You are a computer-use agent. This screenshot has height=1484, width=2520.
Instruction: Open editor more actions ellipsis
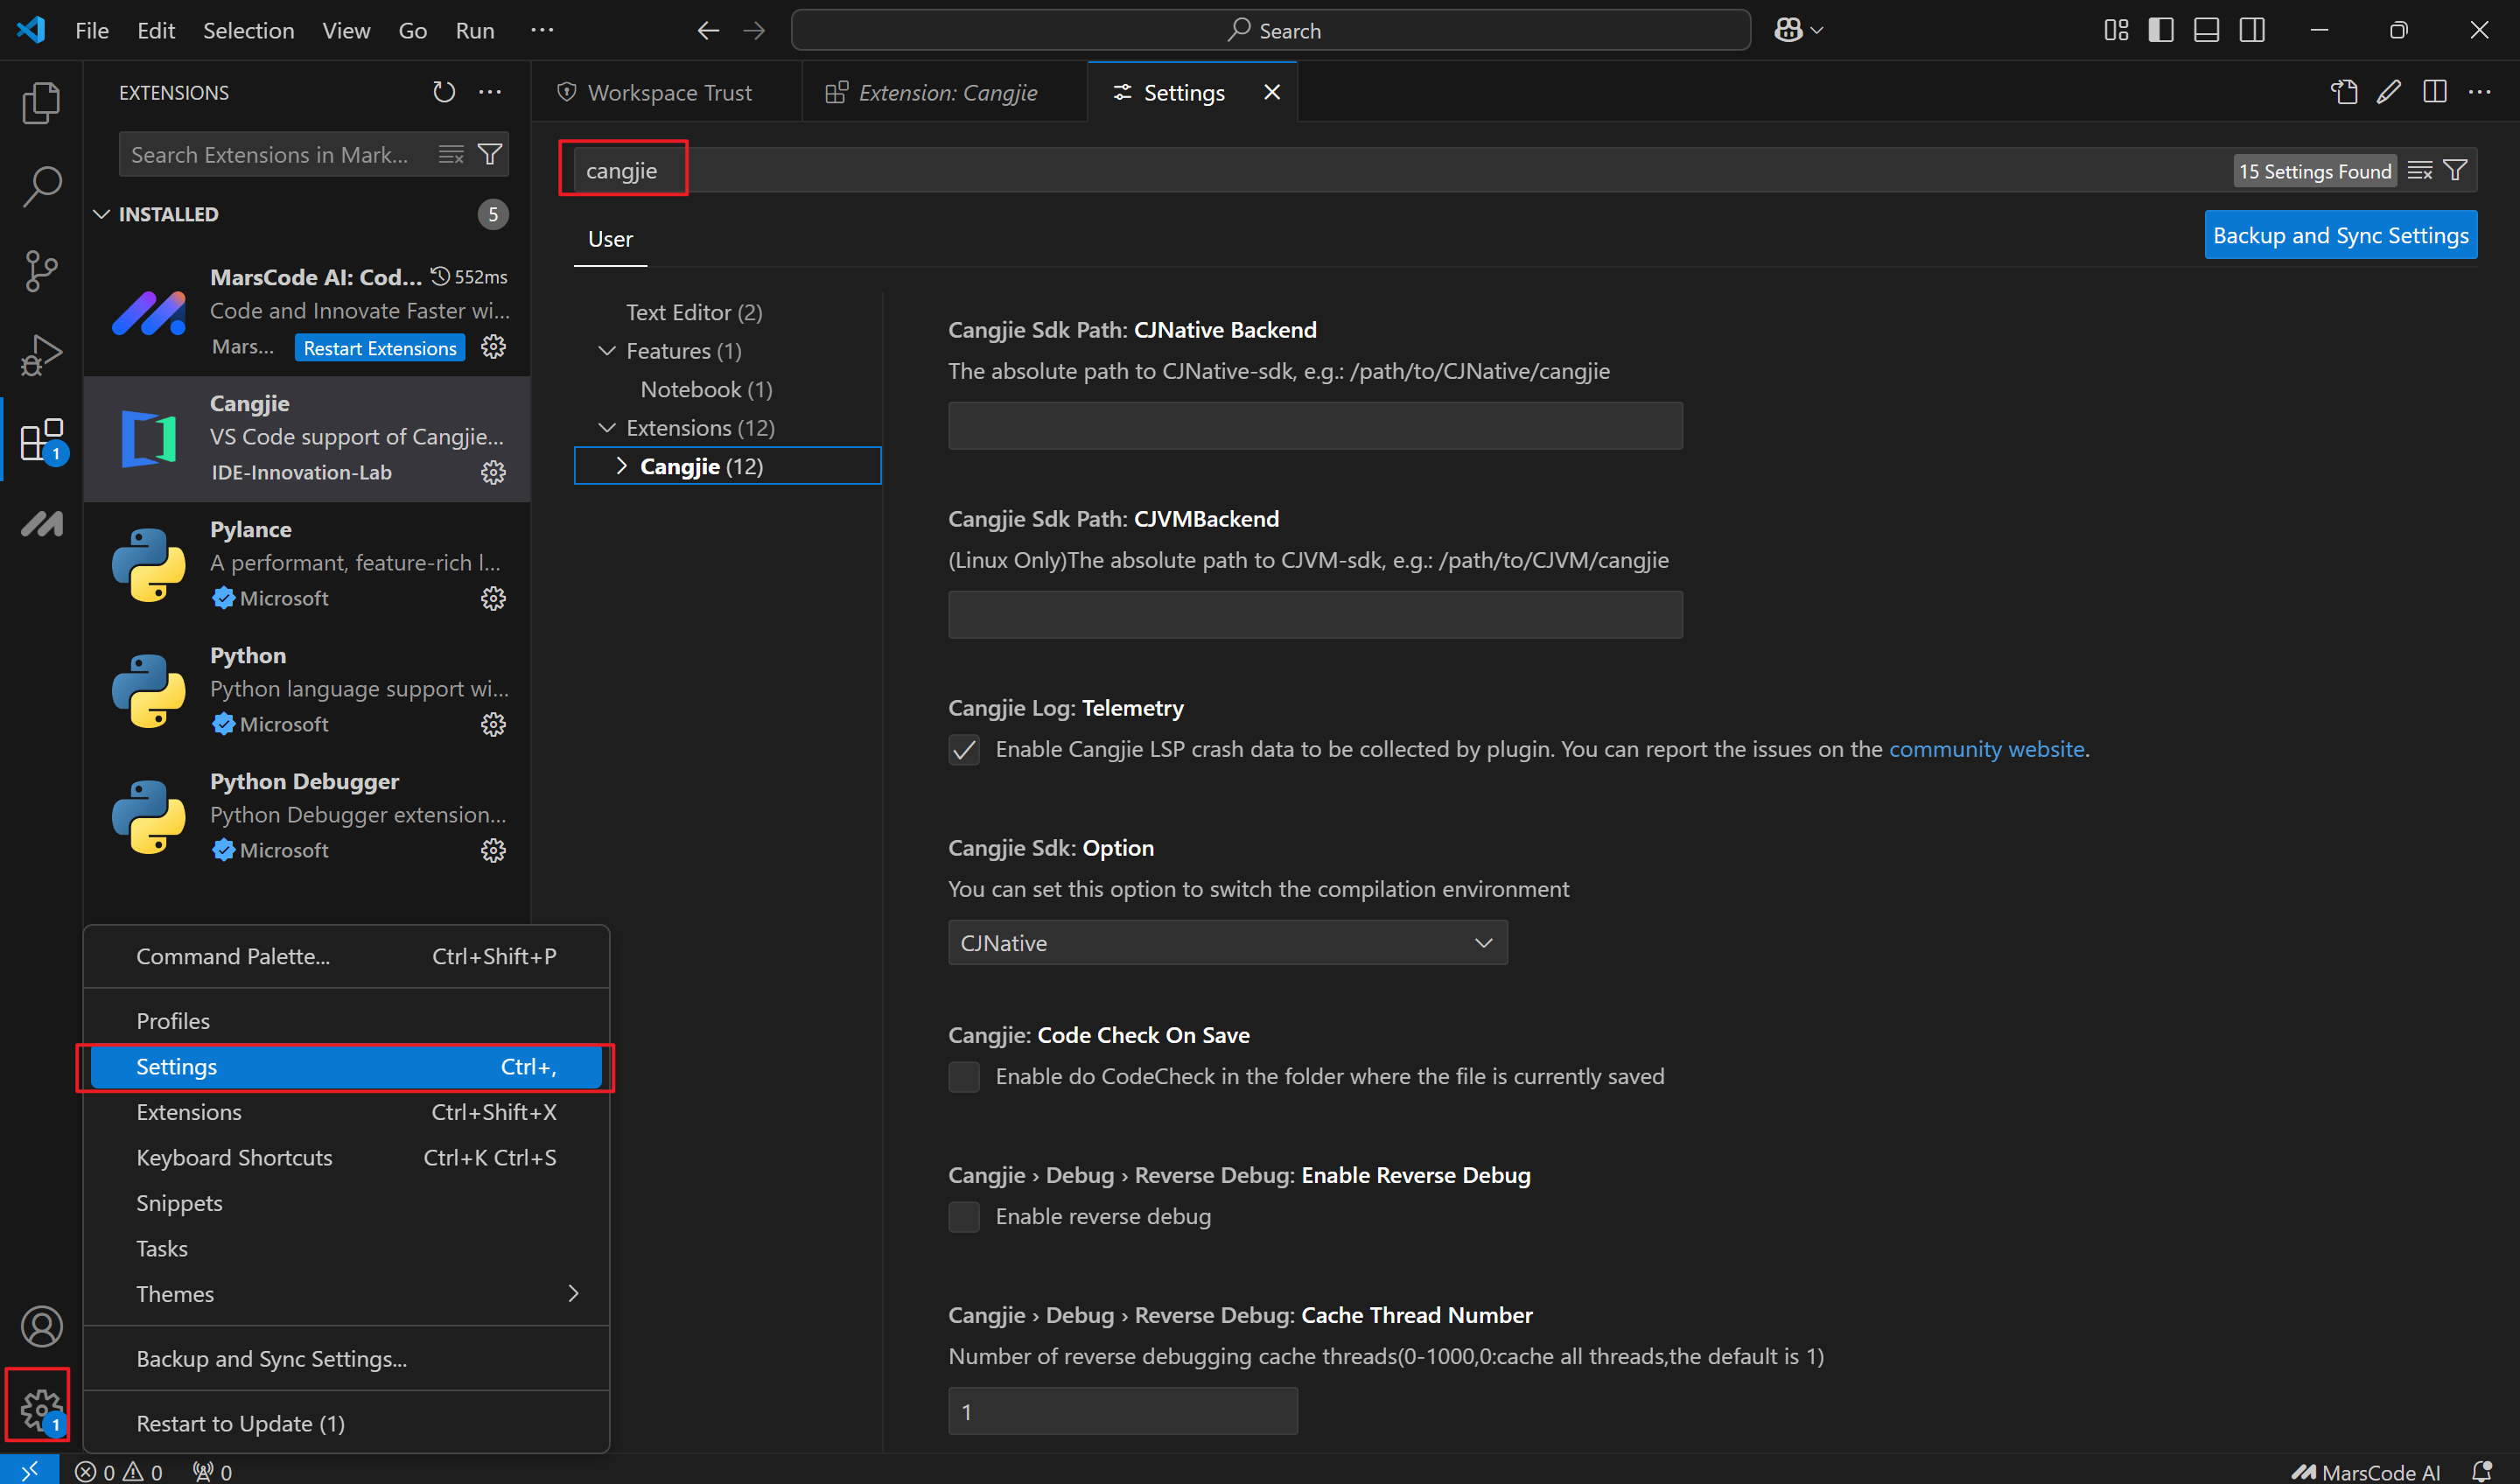[2480, 92]
